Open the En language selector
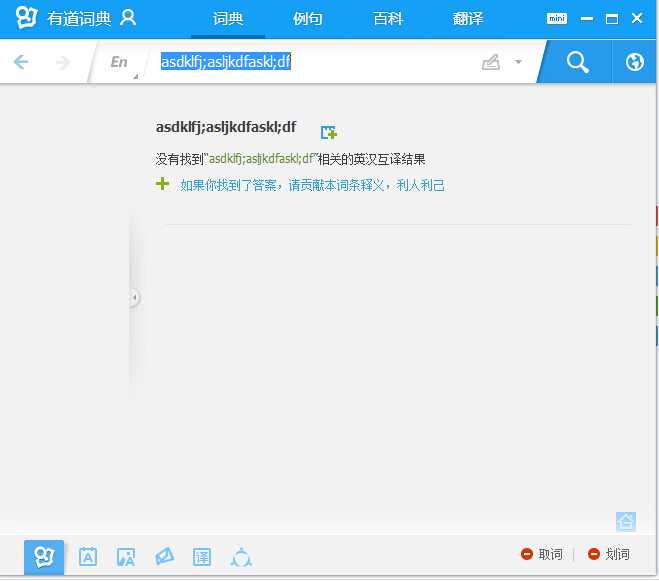 119,62
